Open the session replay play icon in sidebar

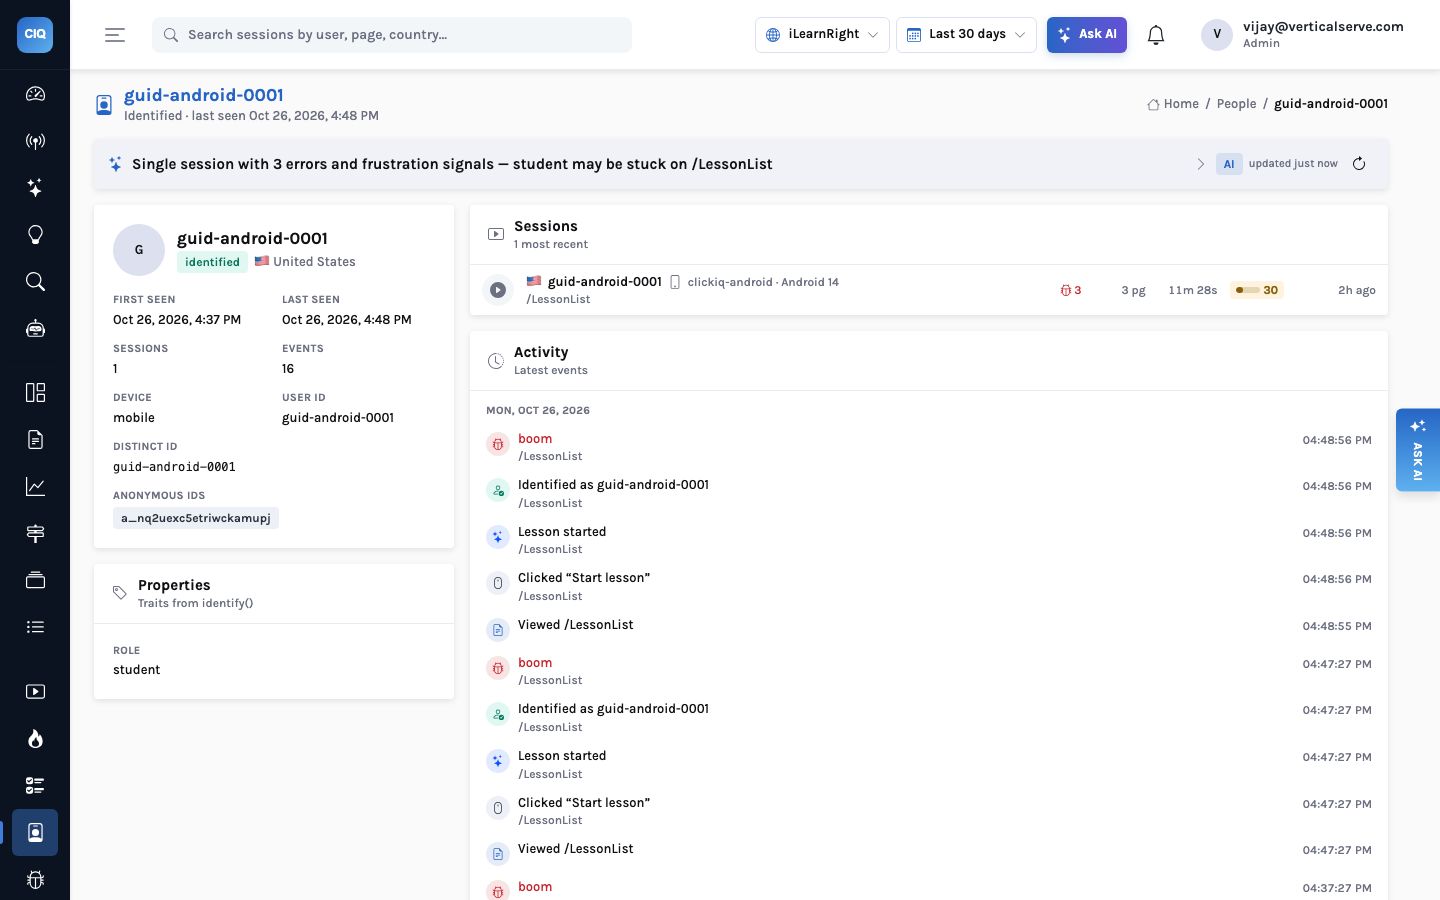click(x=35, y=692)
